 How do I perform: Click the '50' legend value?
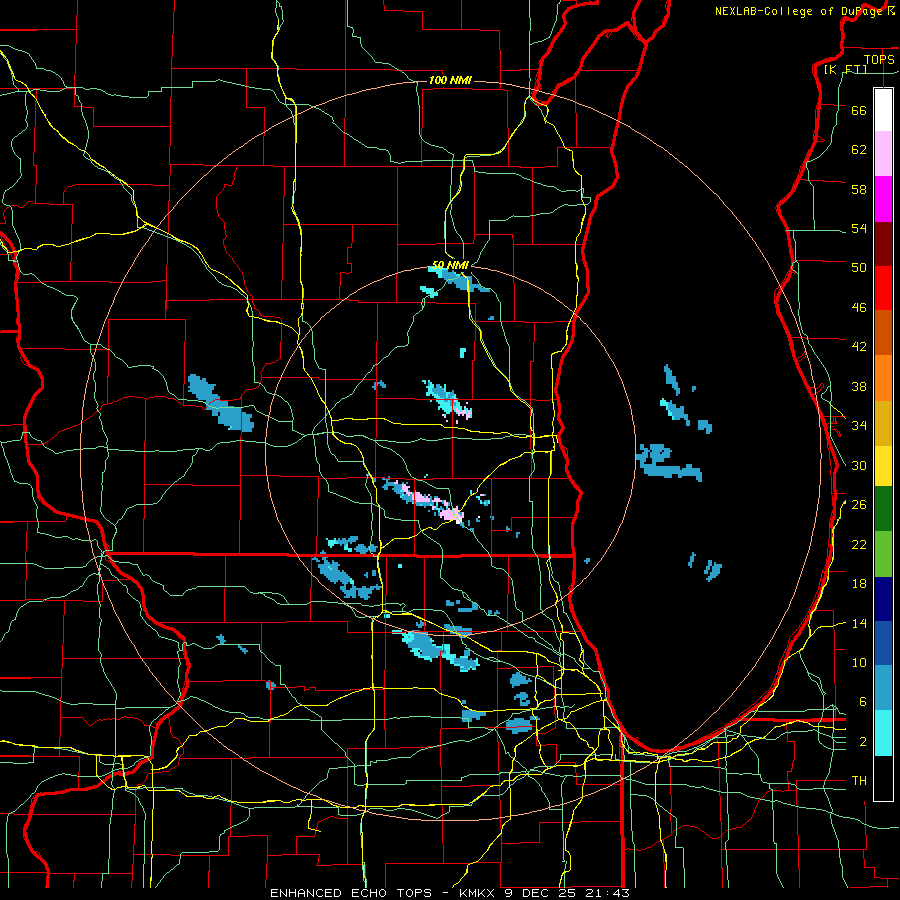tap(859, 268)
